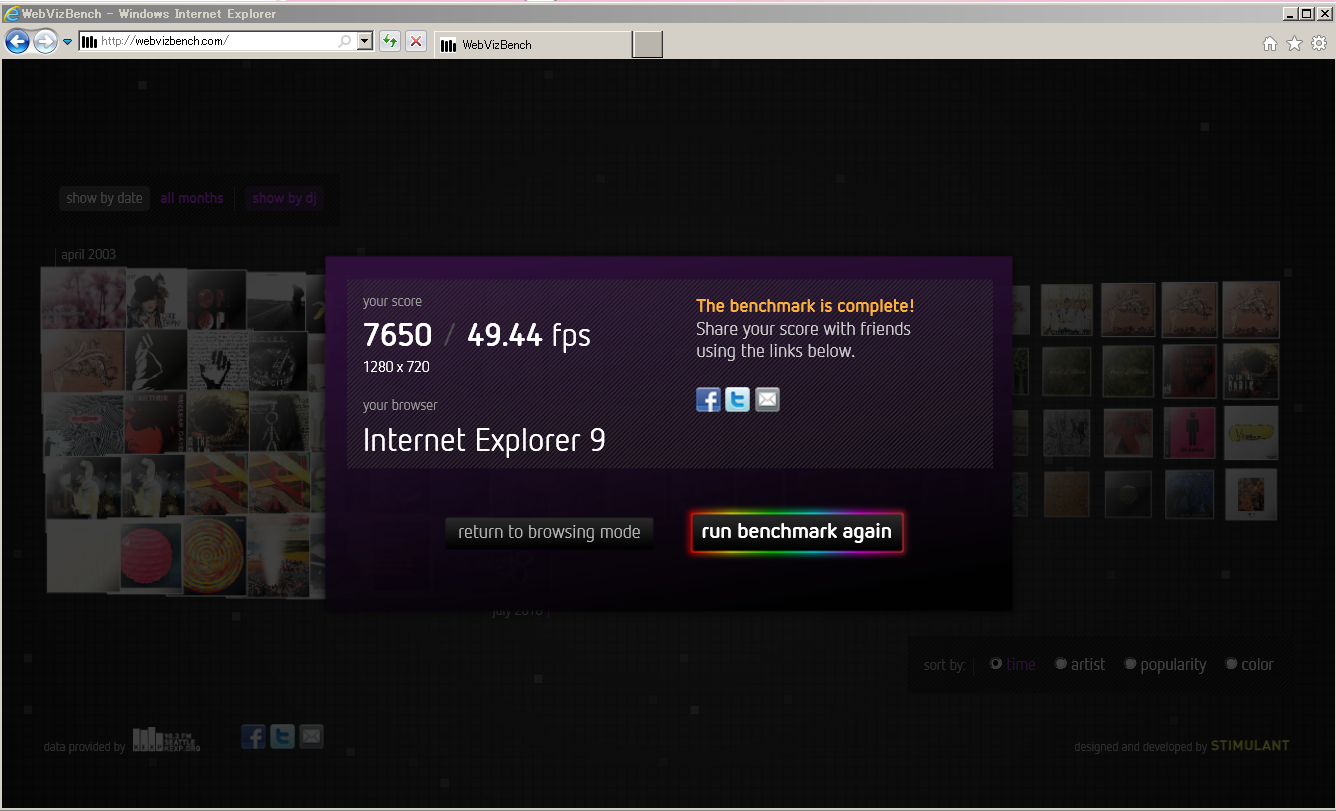Click the Facebook icon in the page footer
This screenshot has width=1336, height=811.
(253, 737)
